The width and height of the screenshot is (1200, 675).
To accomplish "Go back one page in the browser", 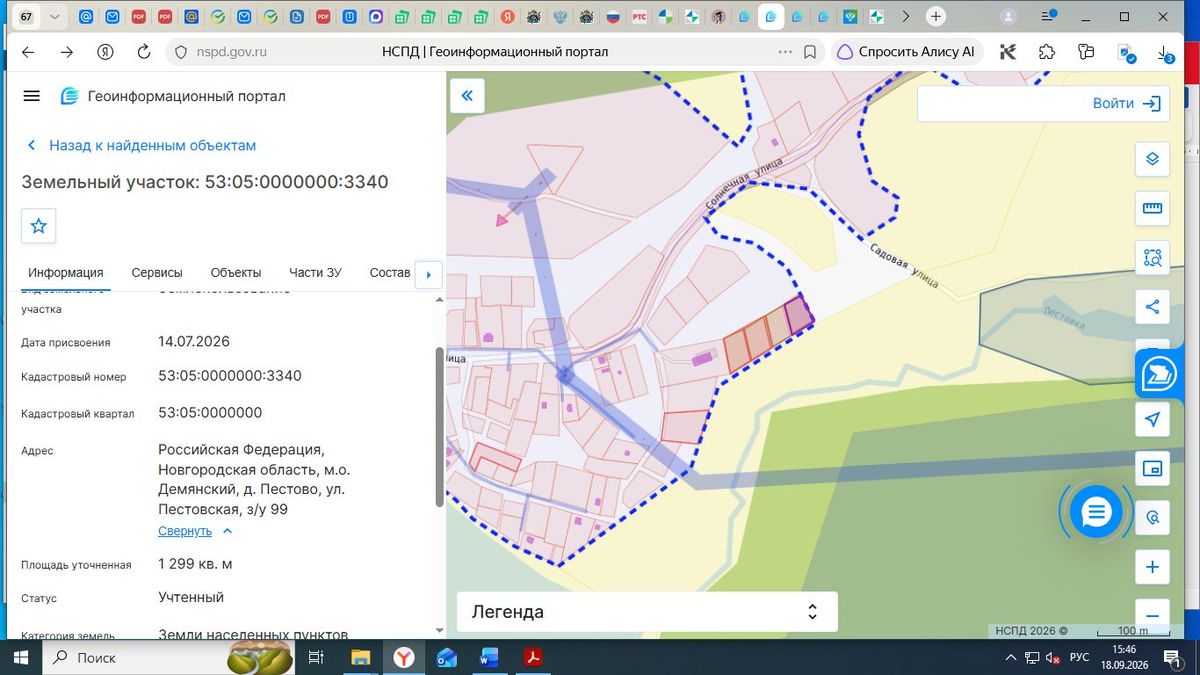I will pos(28,52).
